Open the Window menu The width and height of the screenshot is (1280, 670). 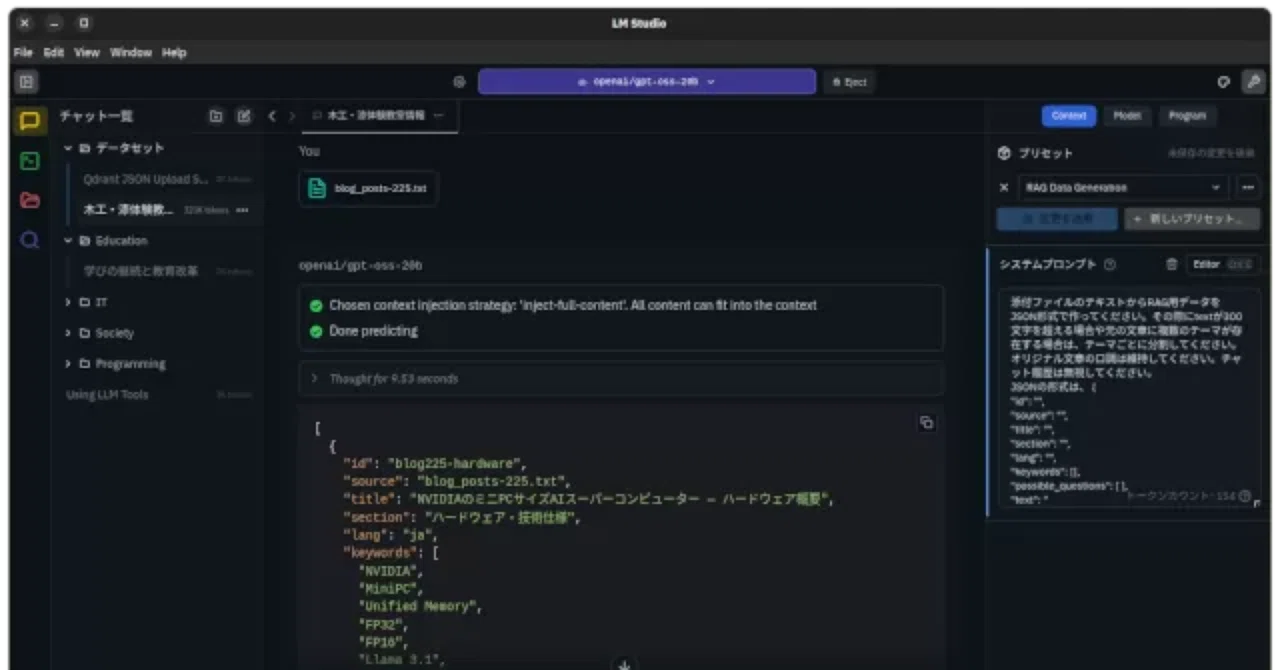131,52
